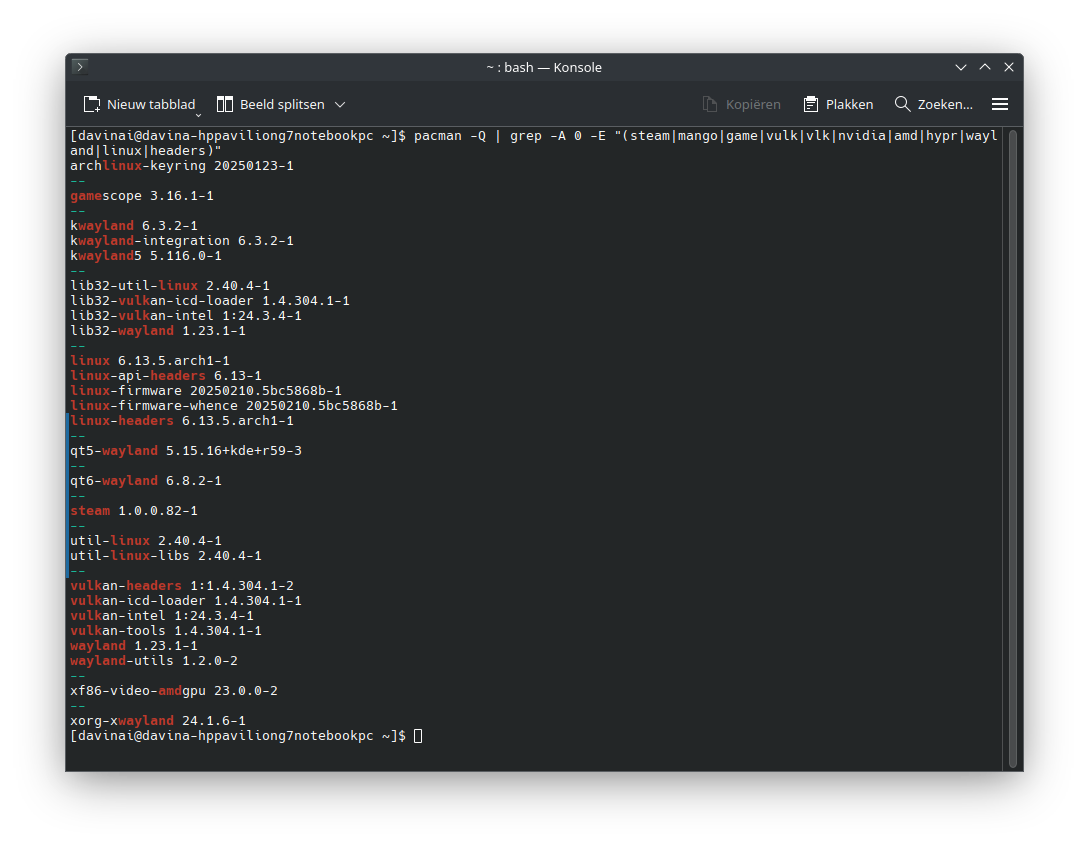The width and height of the screenshot is (1089, 849).
Task: Click the 'wayland 1.23.1-1' line
Action: coord(134,646)
